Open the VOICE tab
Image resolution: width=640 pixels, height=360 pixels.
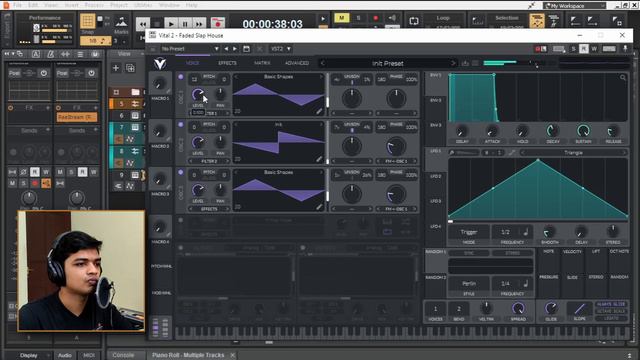point(192,63)
